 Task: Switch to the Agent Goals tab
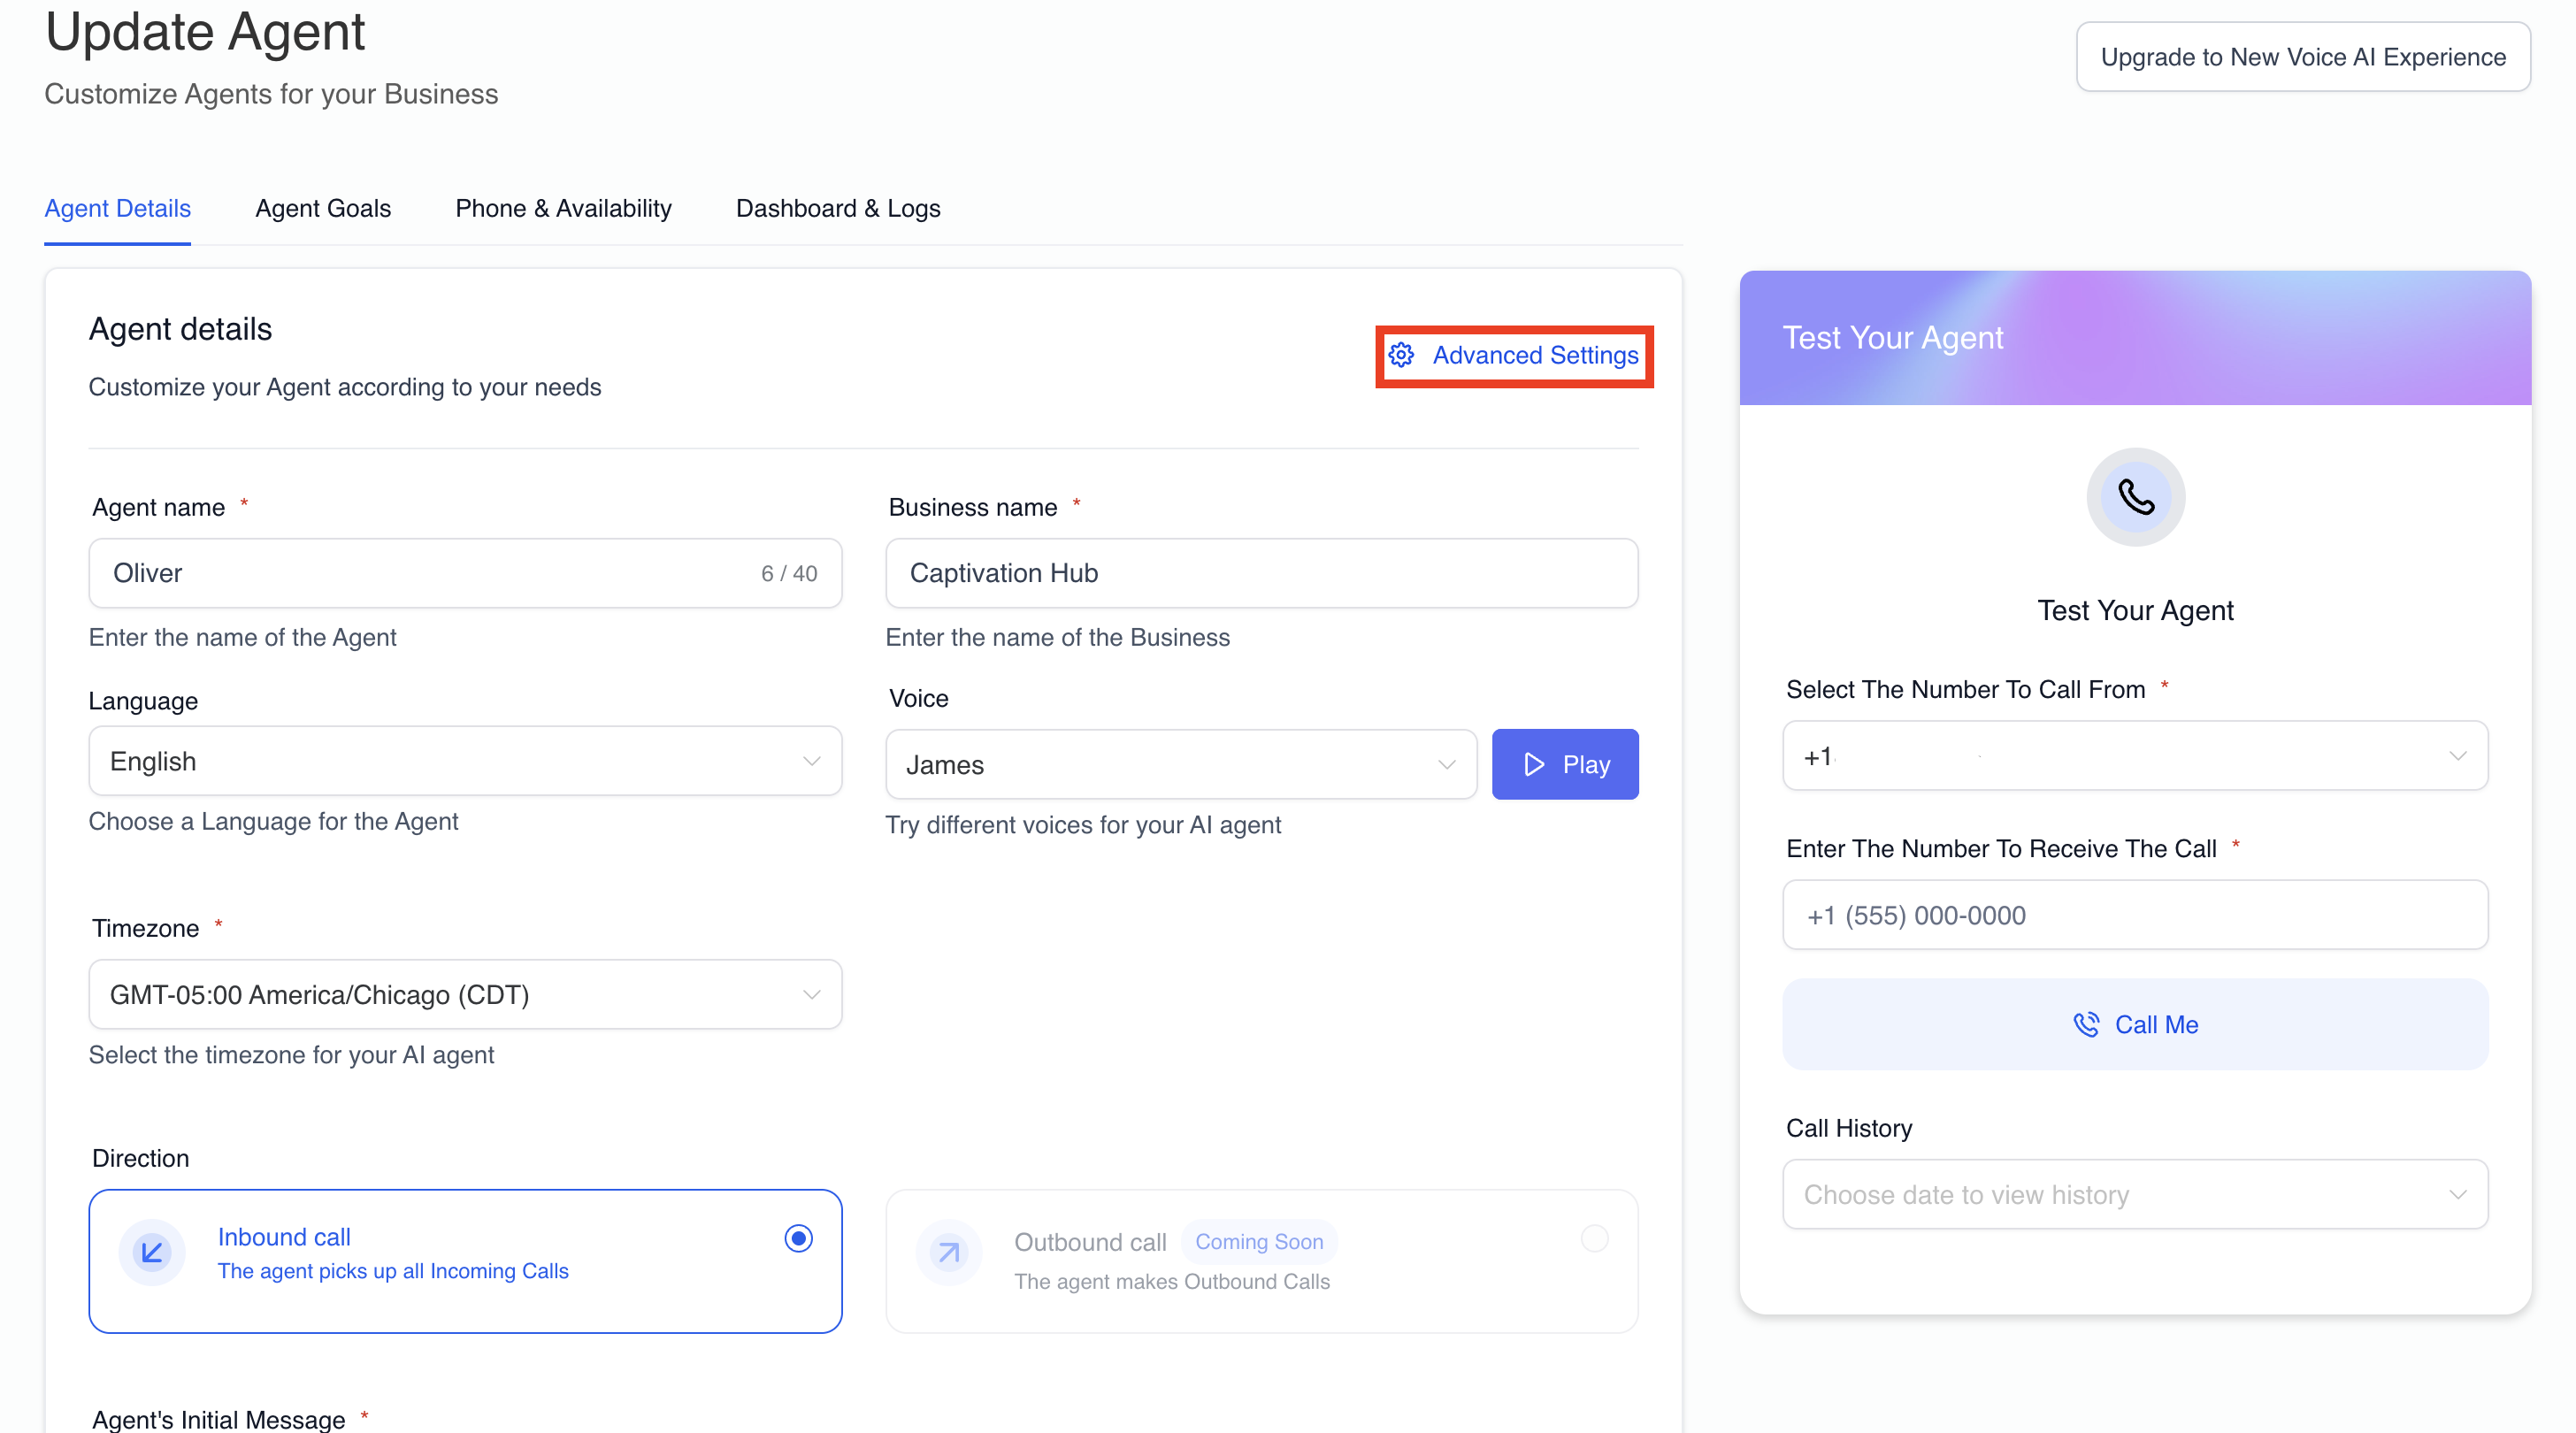pyautogui.click(x=323, y=208)
